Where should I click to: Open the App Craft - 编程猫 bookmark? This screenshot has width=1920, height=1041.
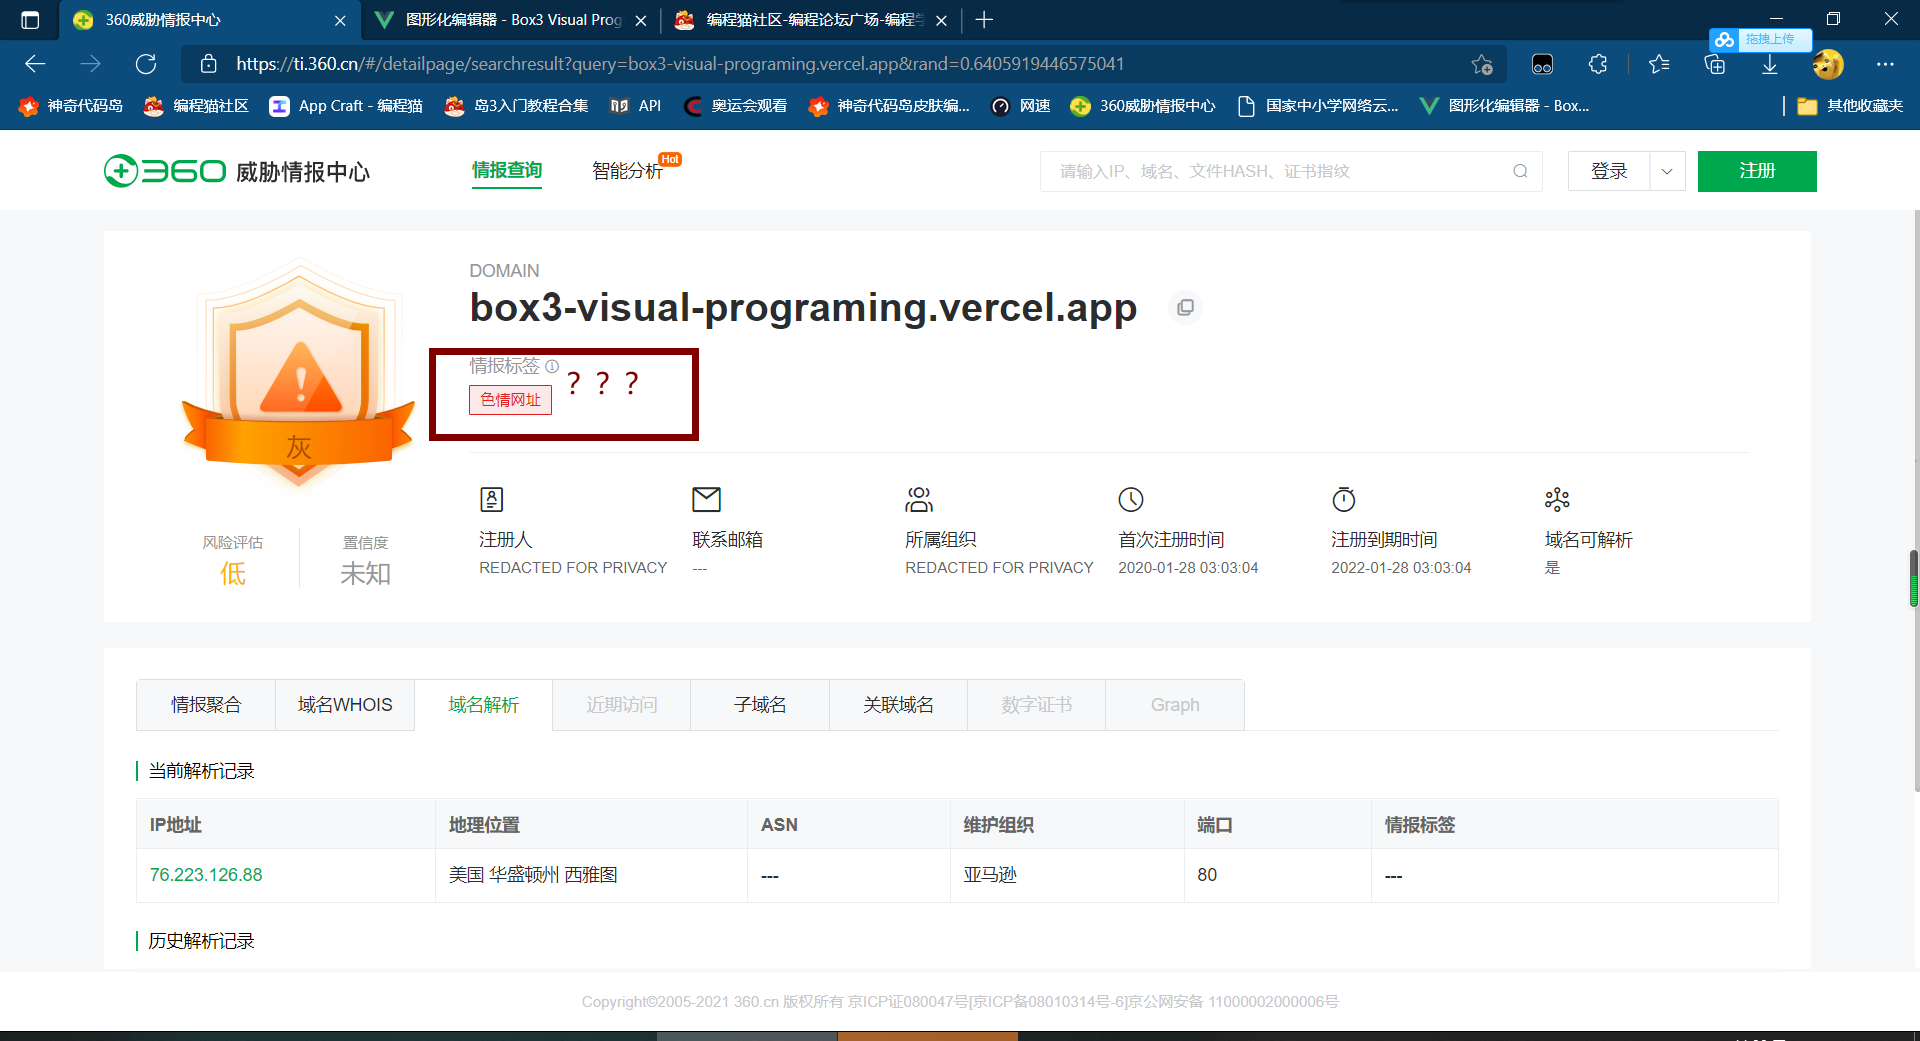coord(346,106)
